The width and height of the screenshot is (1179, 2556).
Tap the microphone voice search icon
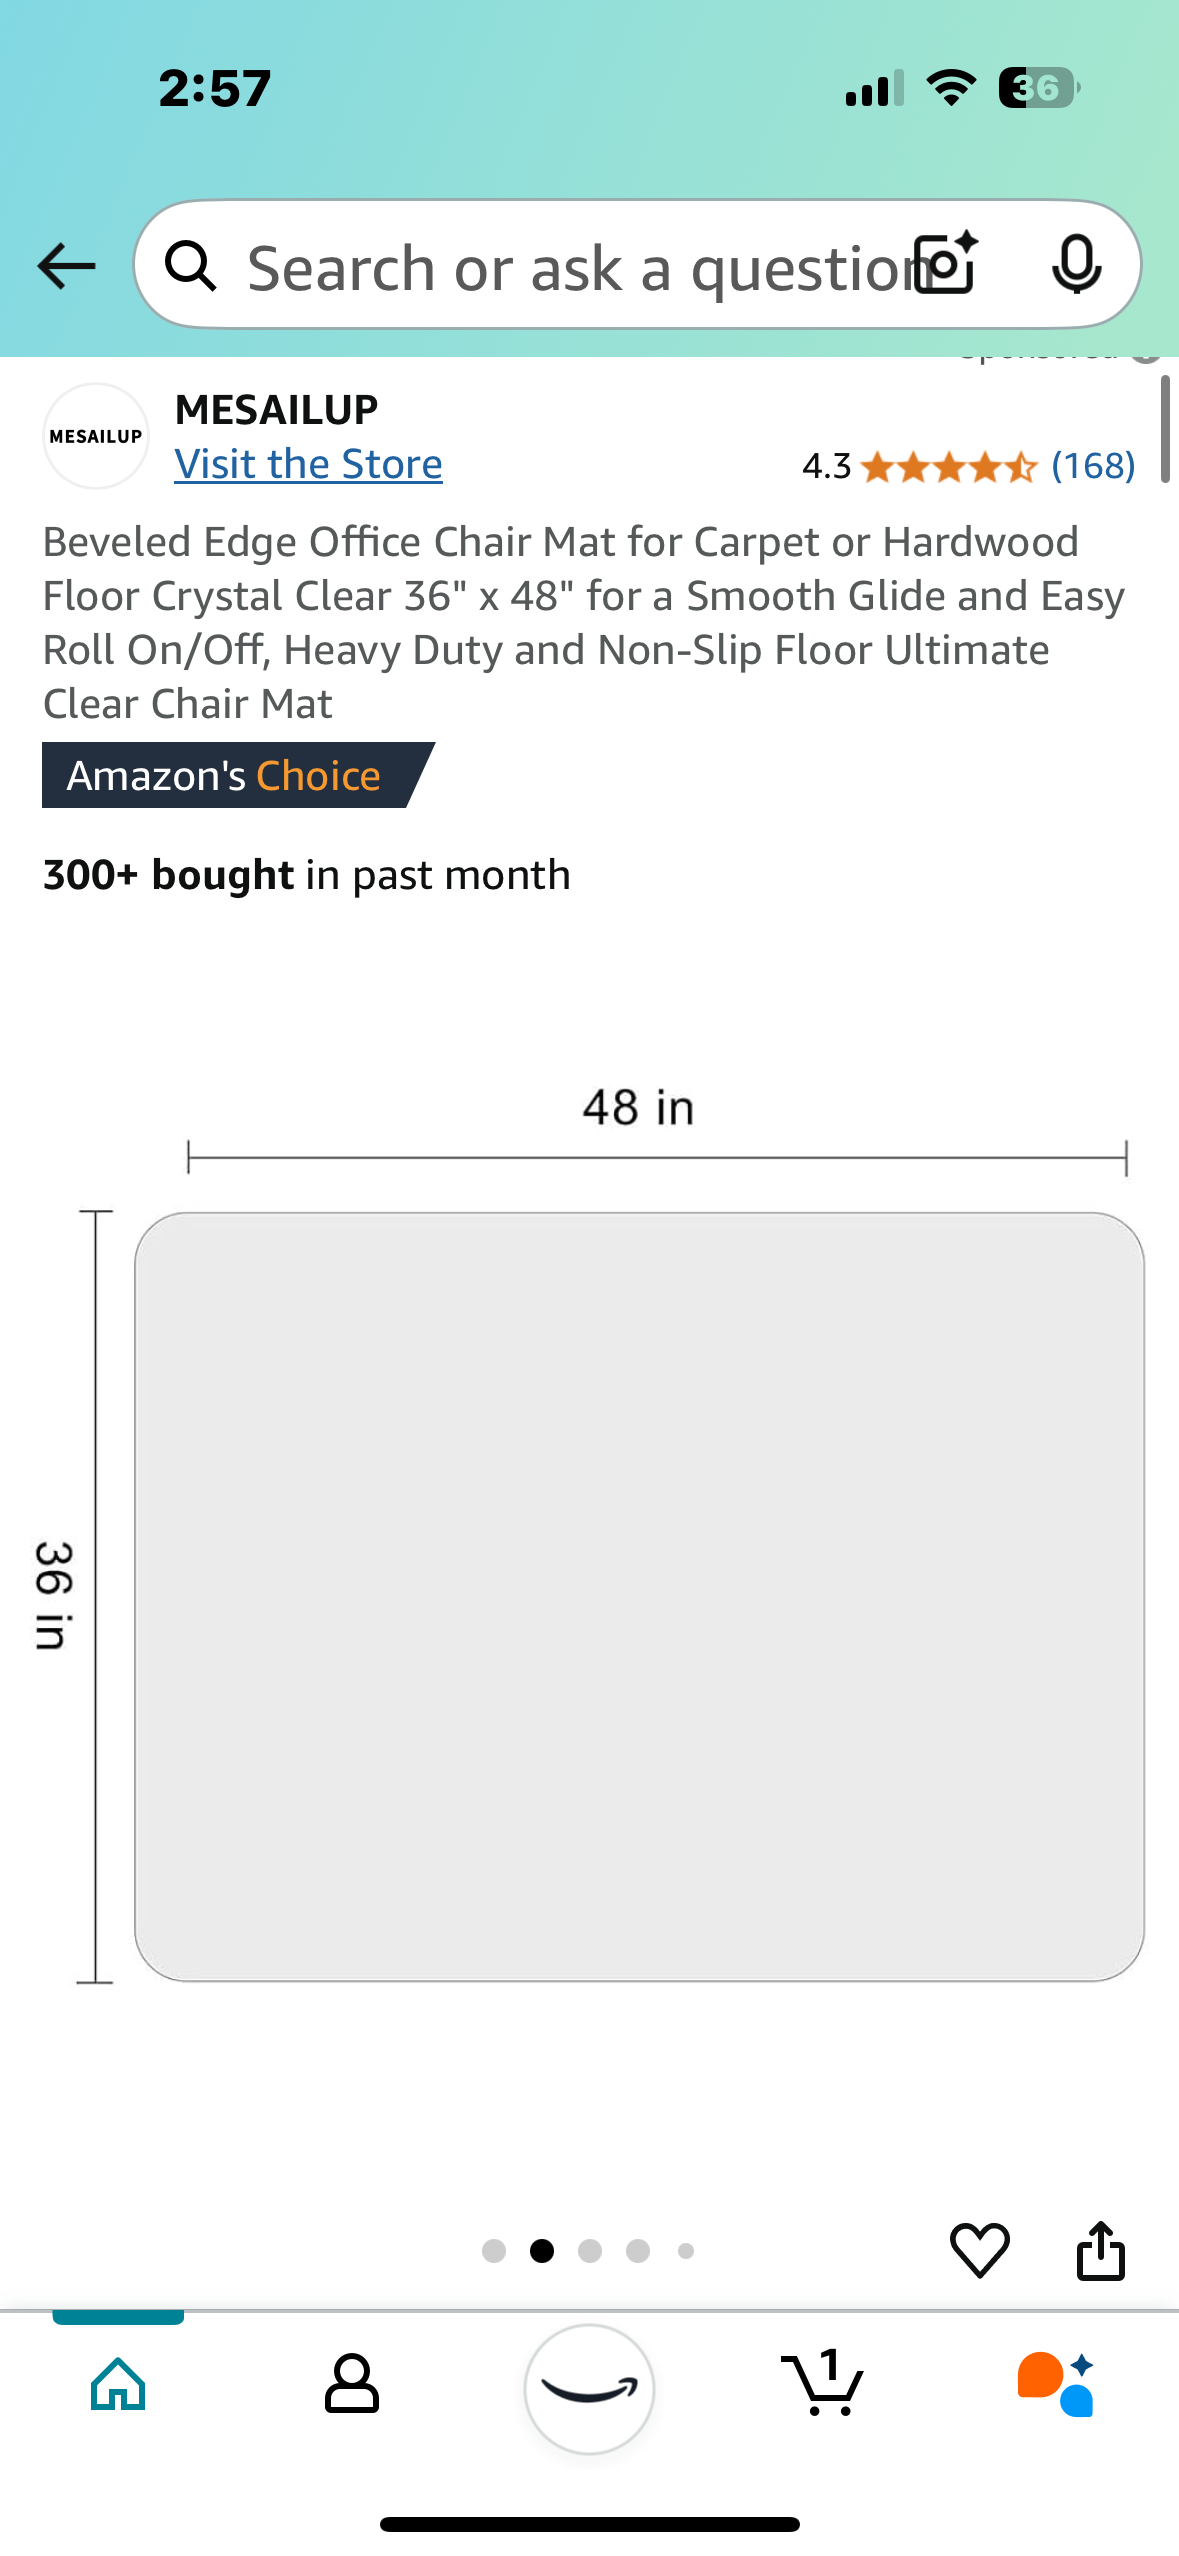point(1077,265)
